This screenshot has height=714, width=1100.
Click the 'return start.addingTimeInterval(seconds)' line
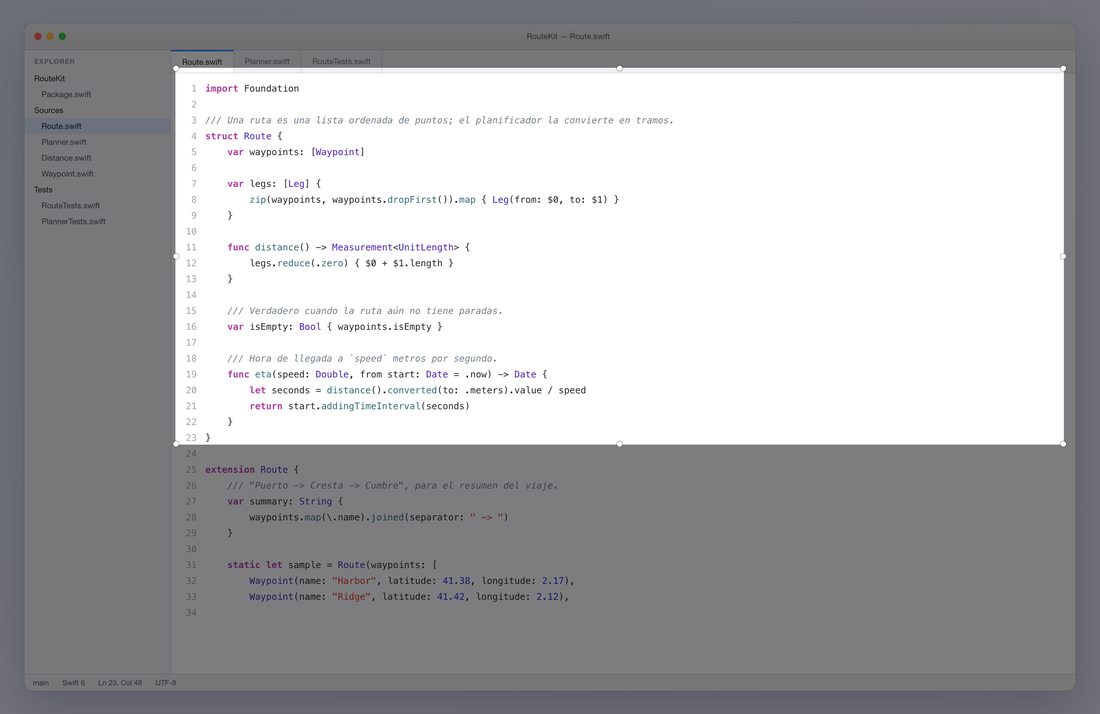359,406
